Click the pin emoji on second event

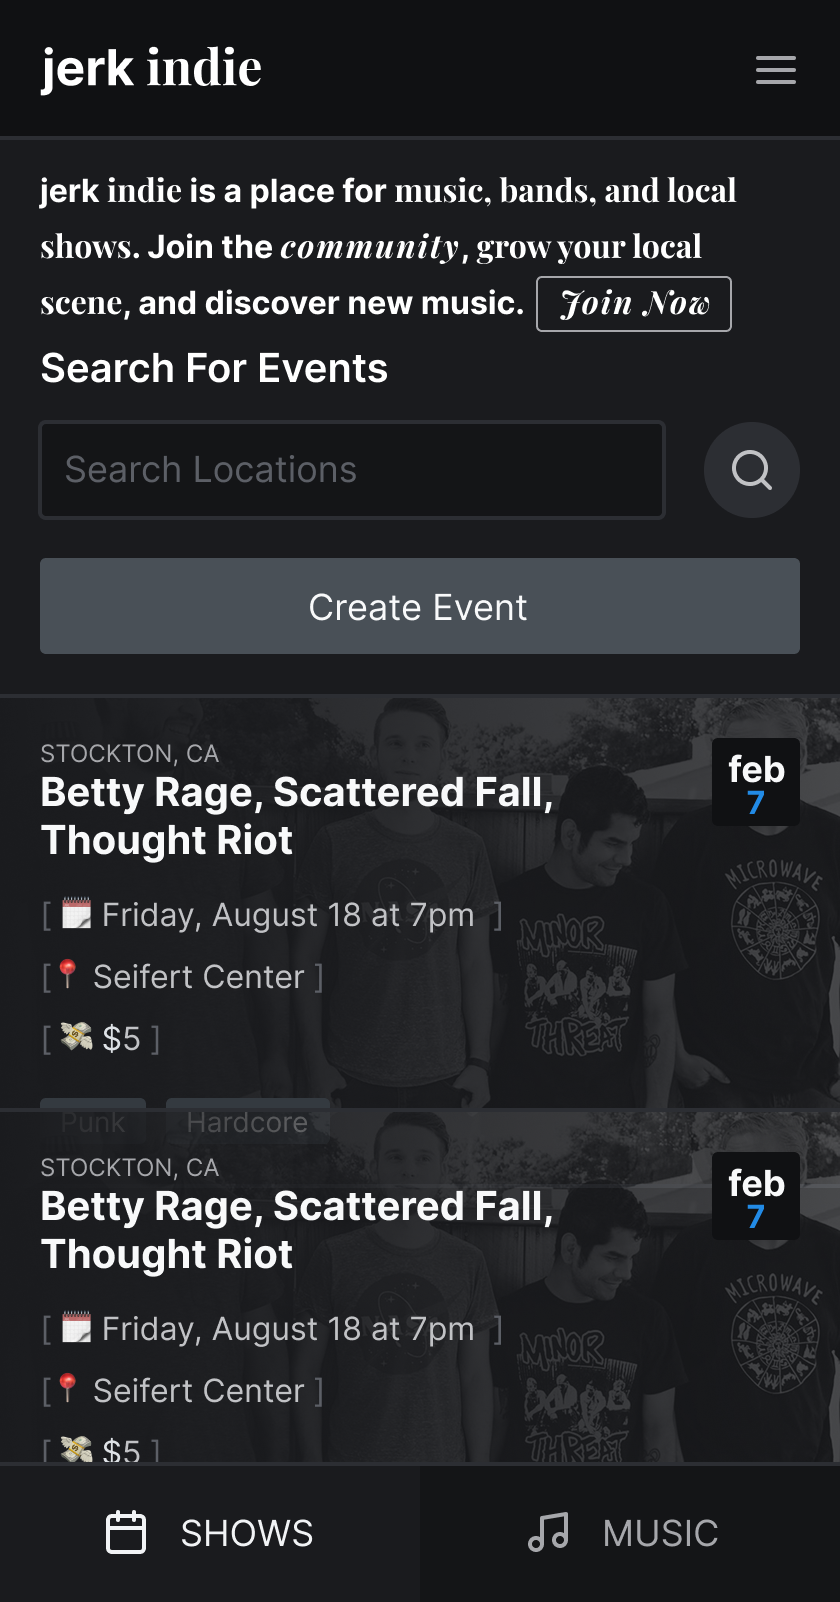[68, 1388]
